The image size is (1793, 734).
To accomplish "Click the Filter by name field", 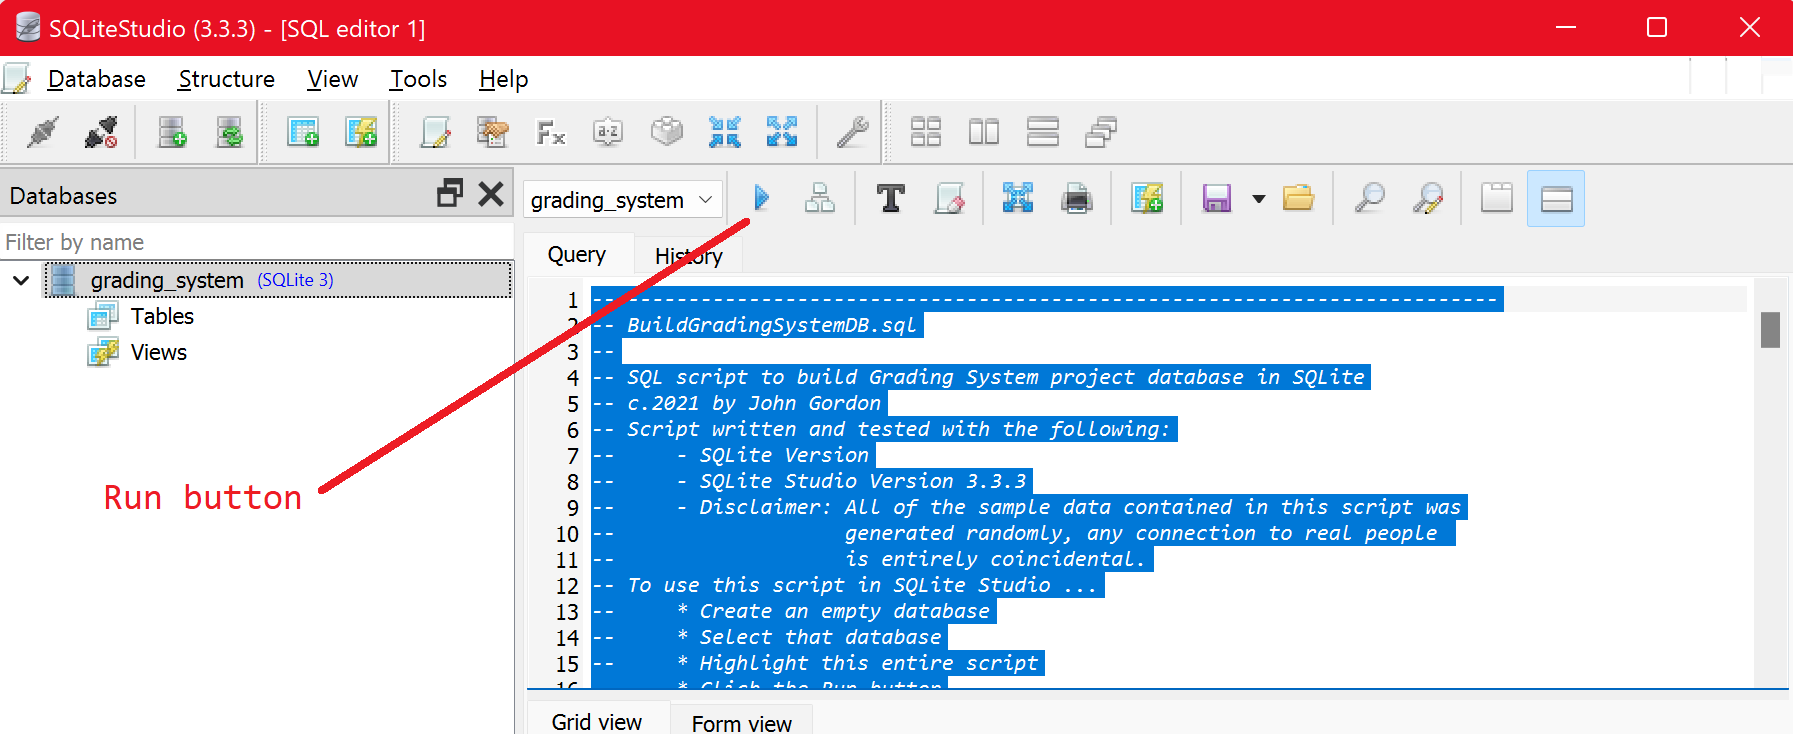I will click(x=257, y=242).
